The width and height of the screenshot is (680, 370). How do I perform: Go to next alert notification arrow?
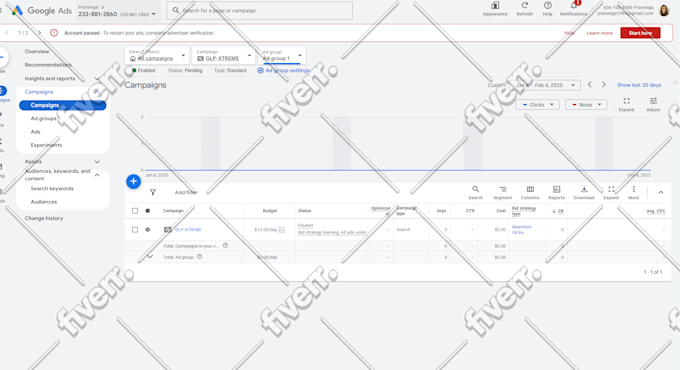(x=39, y=33)
